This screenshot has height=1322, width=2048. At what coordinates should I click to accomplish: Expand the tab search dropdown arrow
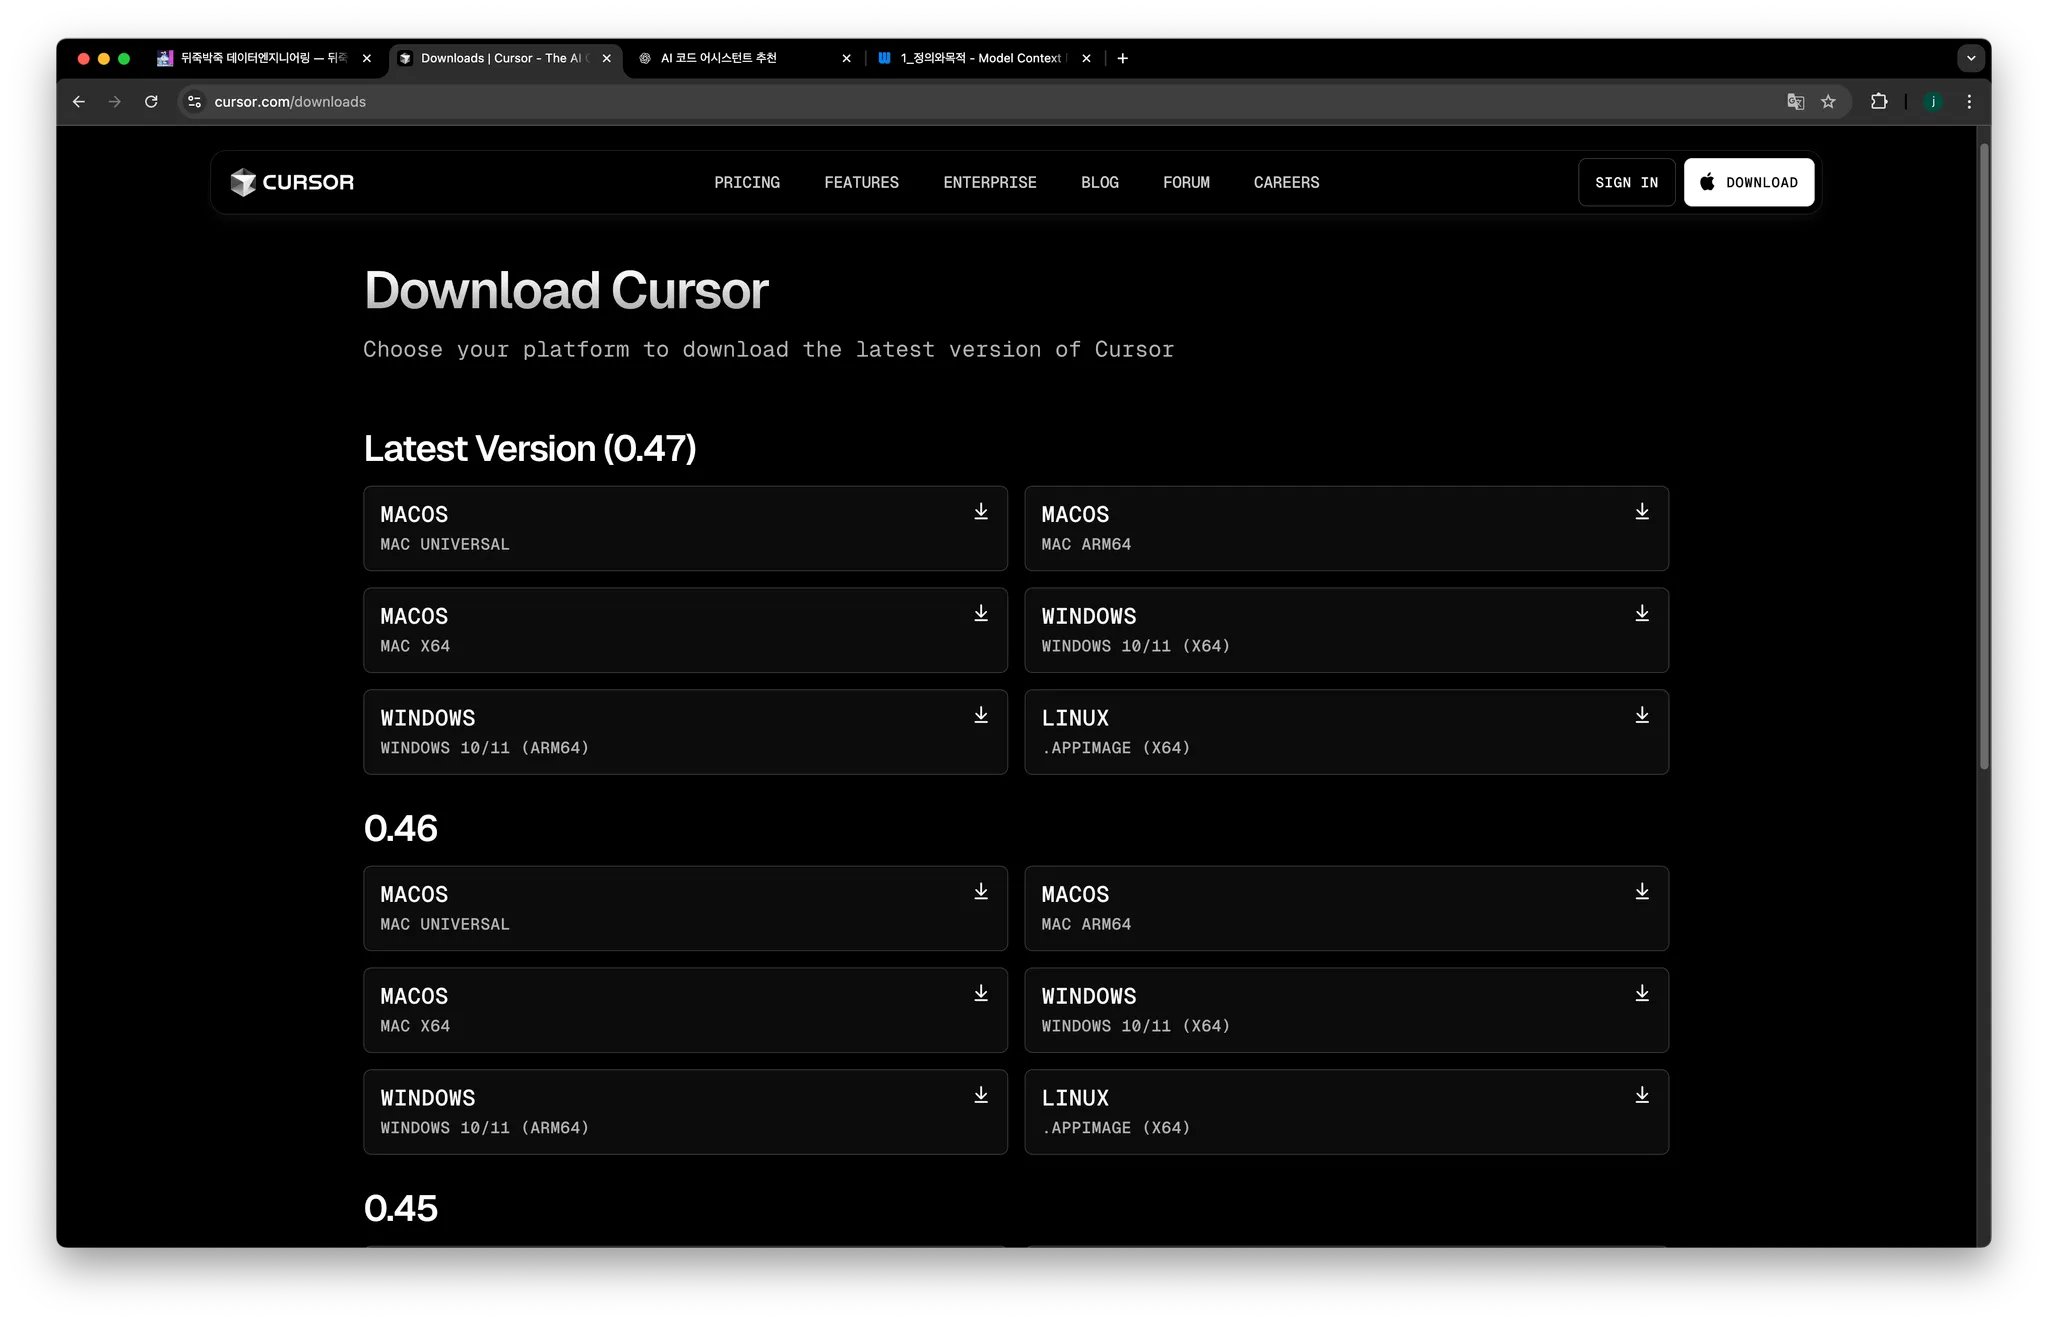click(1971, 58)
